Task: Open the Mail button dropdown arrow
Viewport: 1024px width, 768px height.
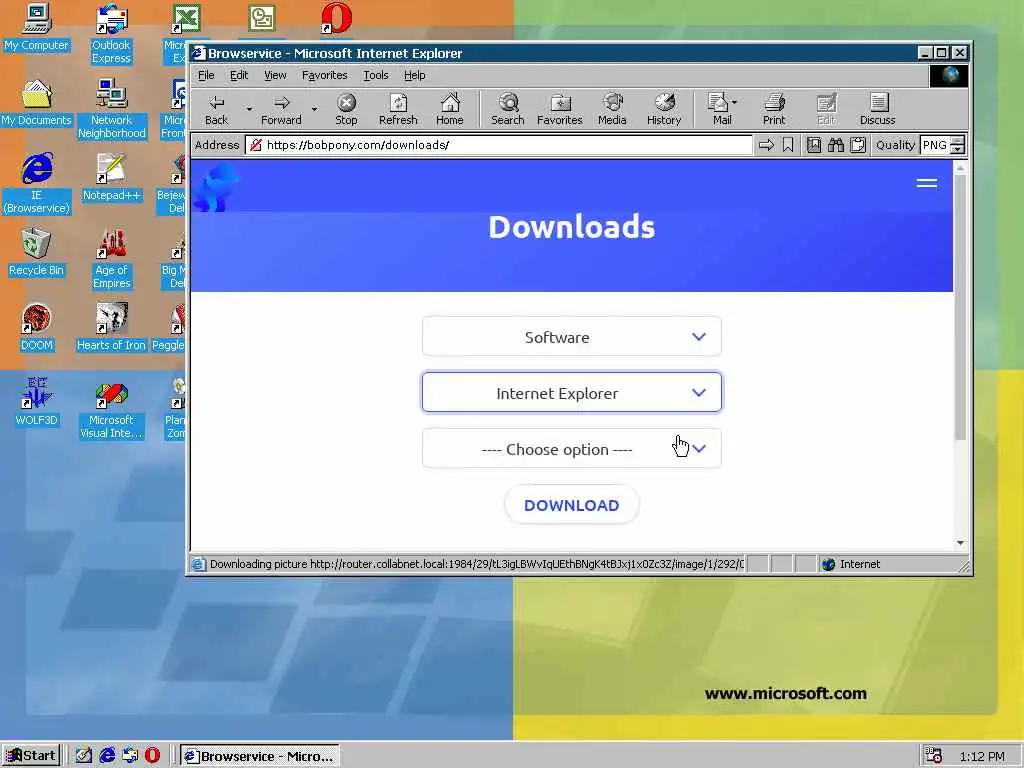Action: [735, 103]
